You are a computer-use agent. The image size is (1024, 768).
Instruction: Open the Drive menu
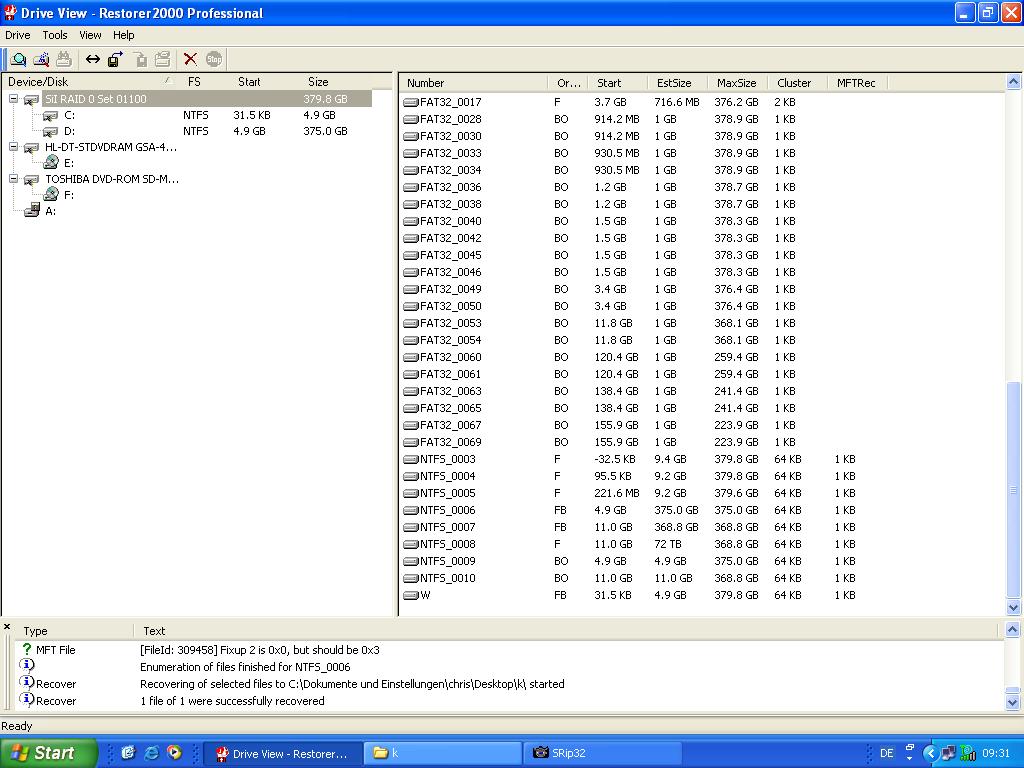pyautogui.click(x=18, y=35)
